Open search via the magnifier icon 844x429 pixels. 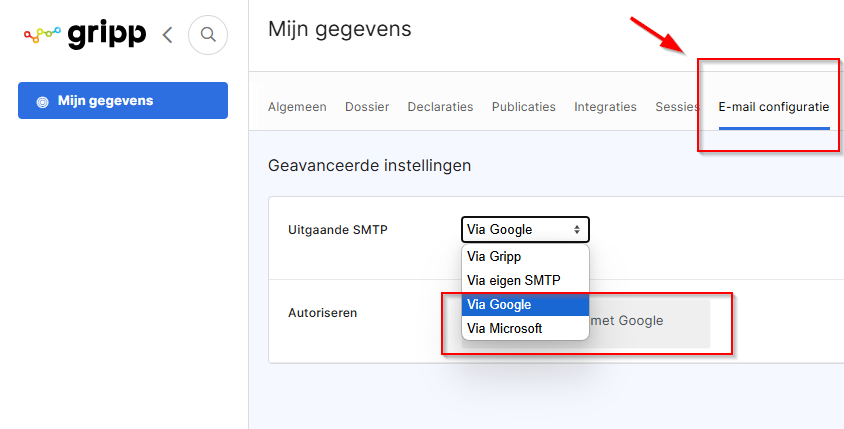coord(208,35)
